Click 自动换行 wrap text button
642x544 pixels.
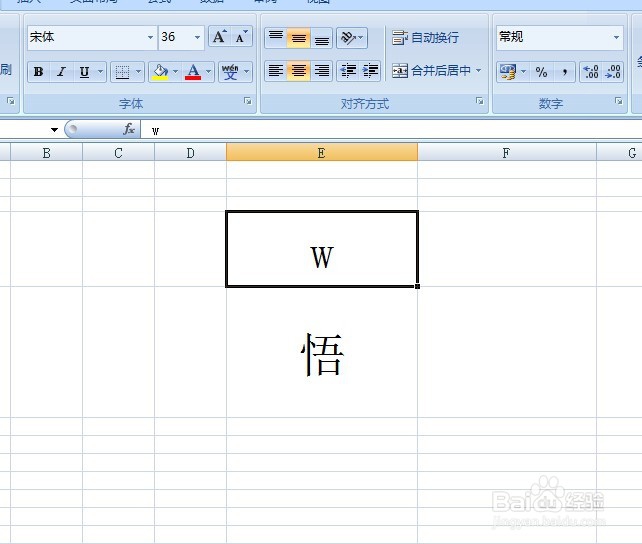[x=425, y=38]
